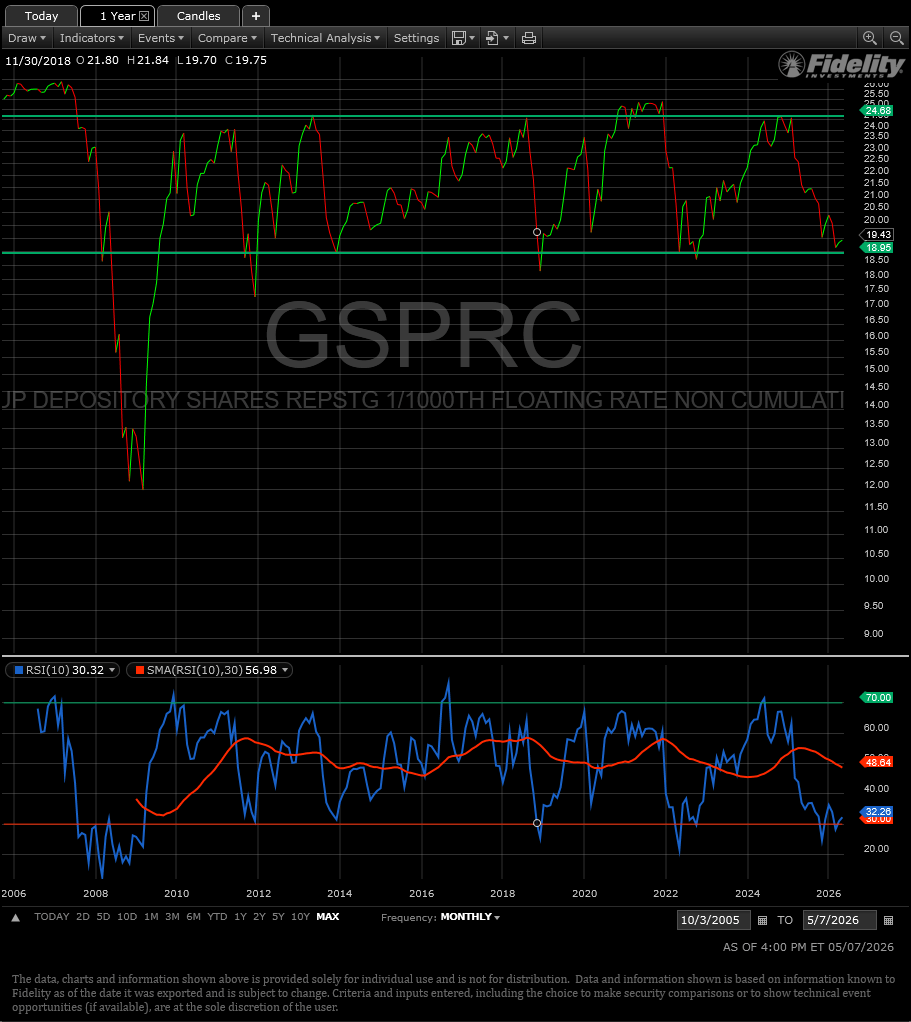The image size is (911, 1022).
Task: Click the Settings button
Action: 416,38
